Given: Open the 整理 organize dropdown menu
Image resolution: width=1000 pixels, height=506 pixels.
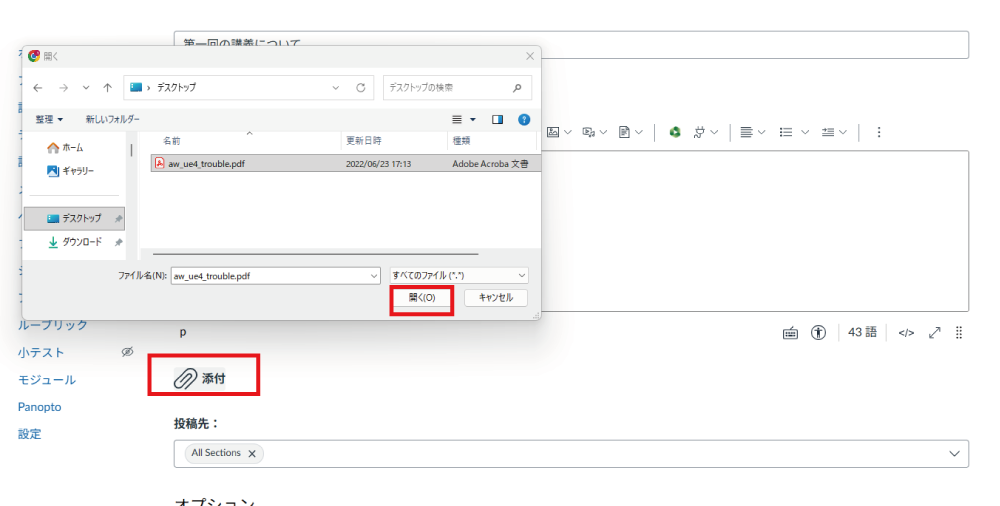Looking at the screenshot, I should [49, 119].
